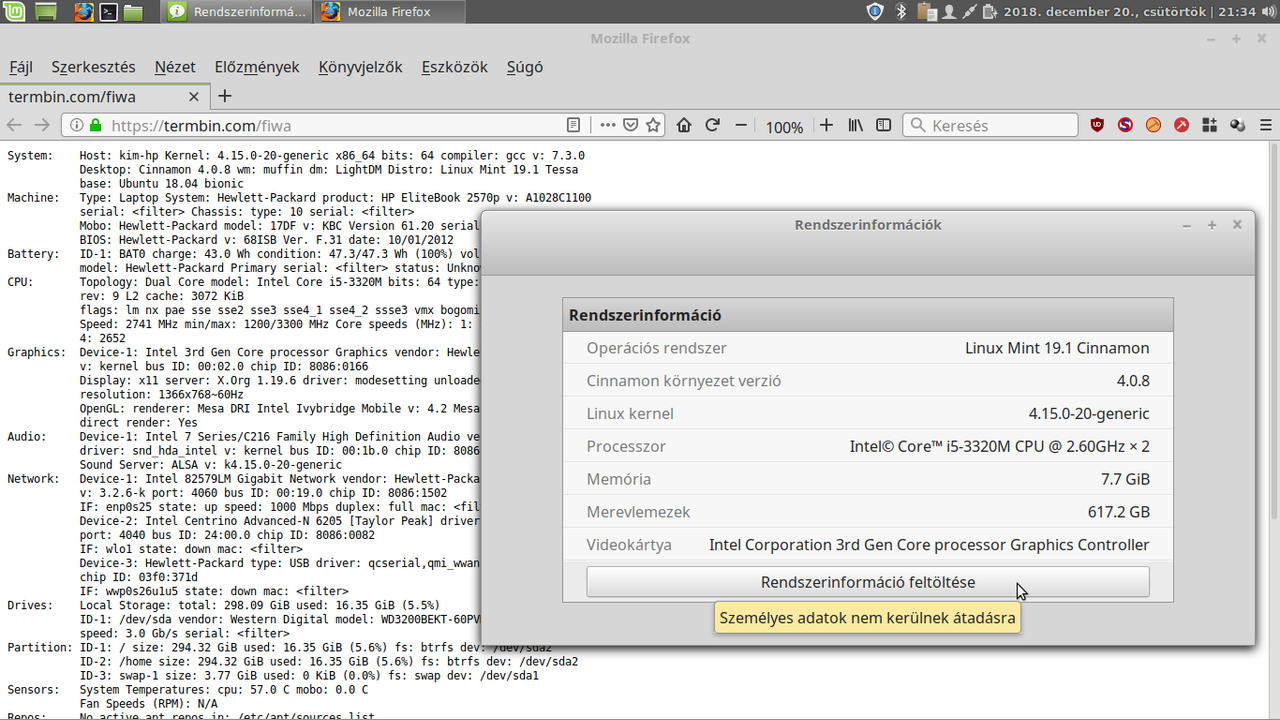Image resolution: width=1280 pixels, height=720 pixels.
Task: Open the Eszközök menu
Action: click(454, 67)
